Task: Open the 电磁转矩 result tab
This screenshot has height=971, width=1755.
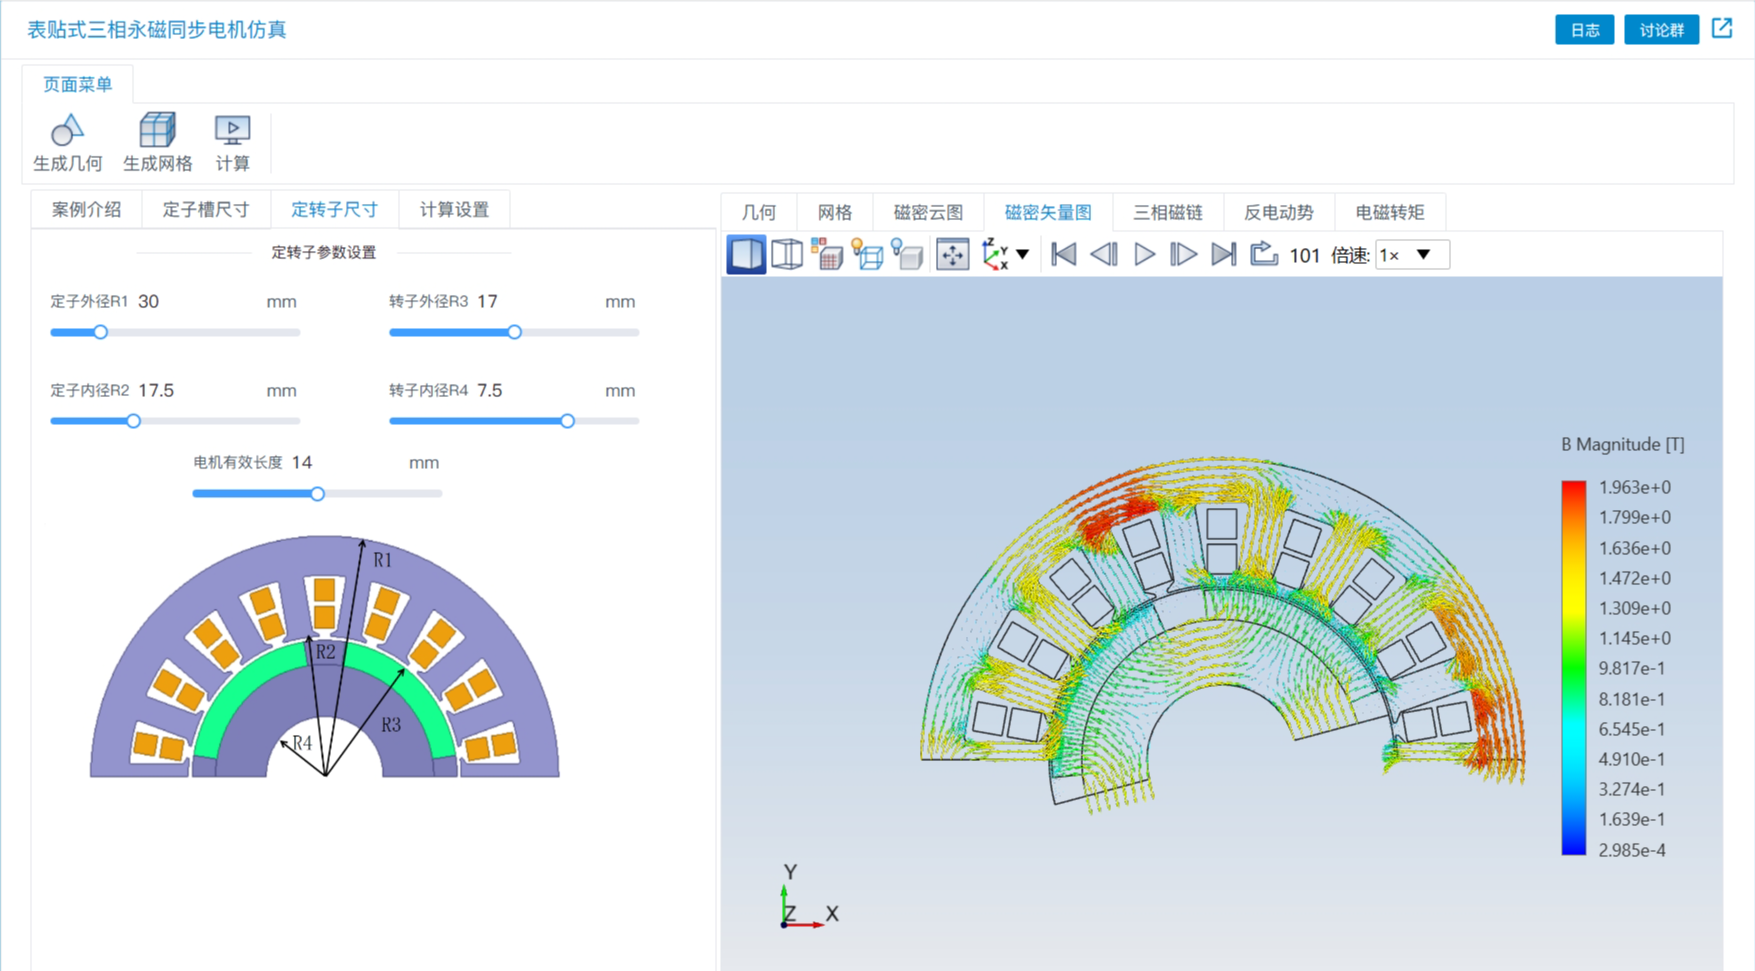Action: tap(1390, 212)
